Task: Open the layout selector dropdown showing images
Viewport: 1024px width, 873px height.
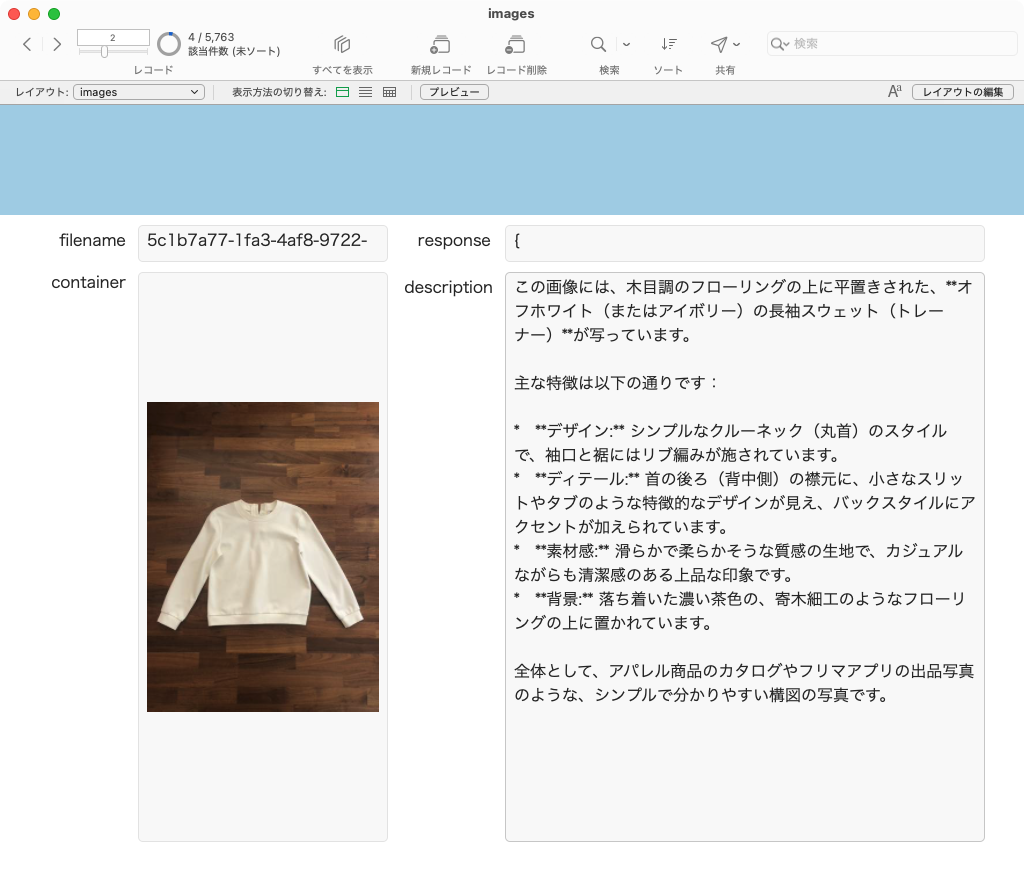Action: (x=138, y=92)
